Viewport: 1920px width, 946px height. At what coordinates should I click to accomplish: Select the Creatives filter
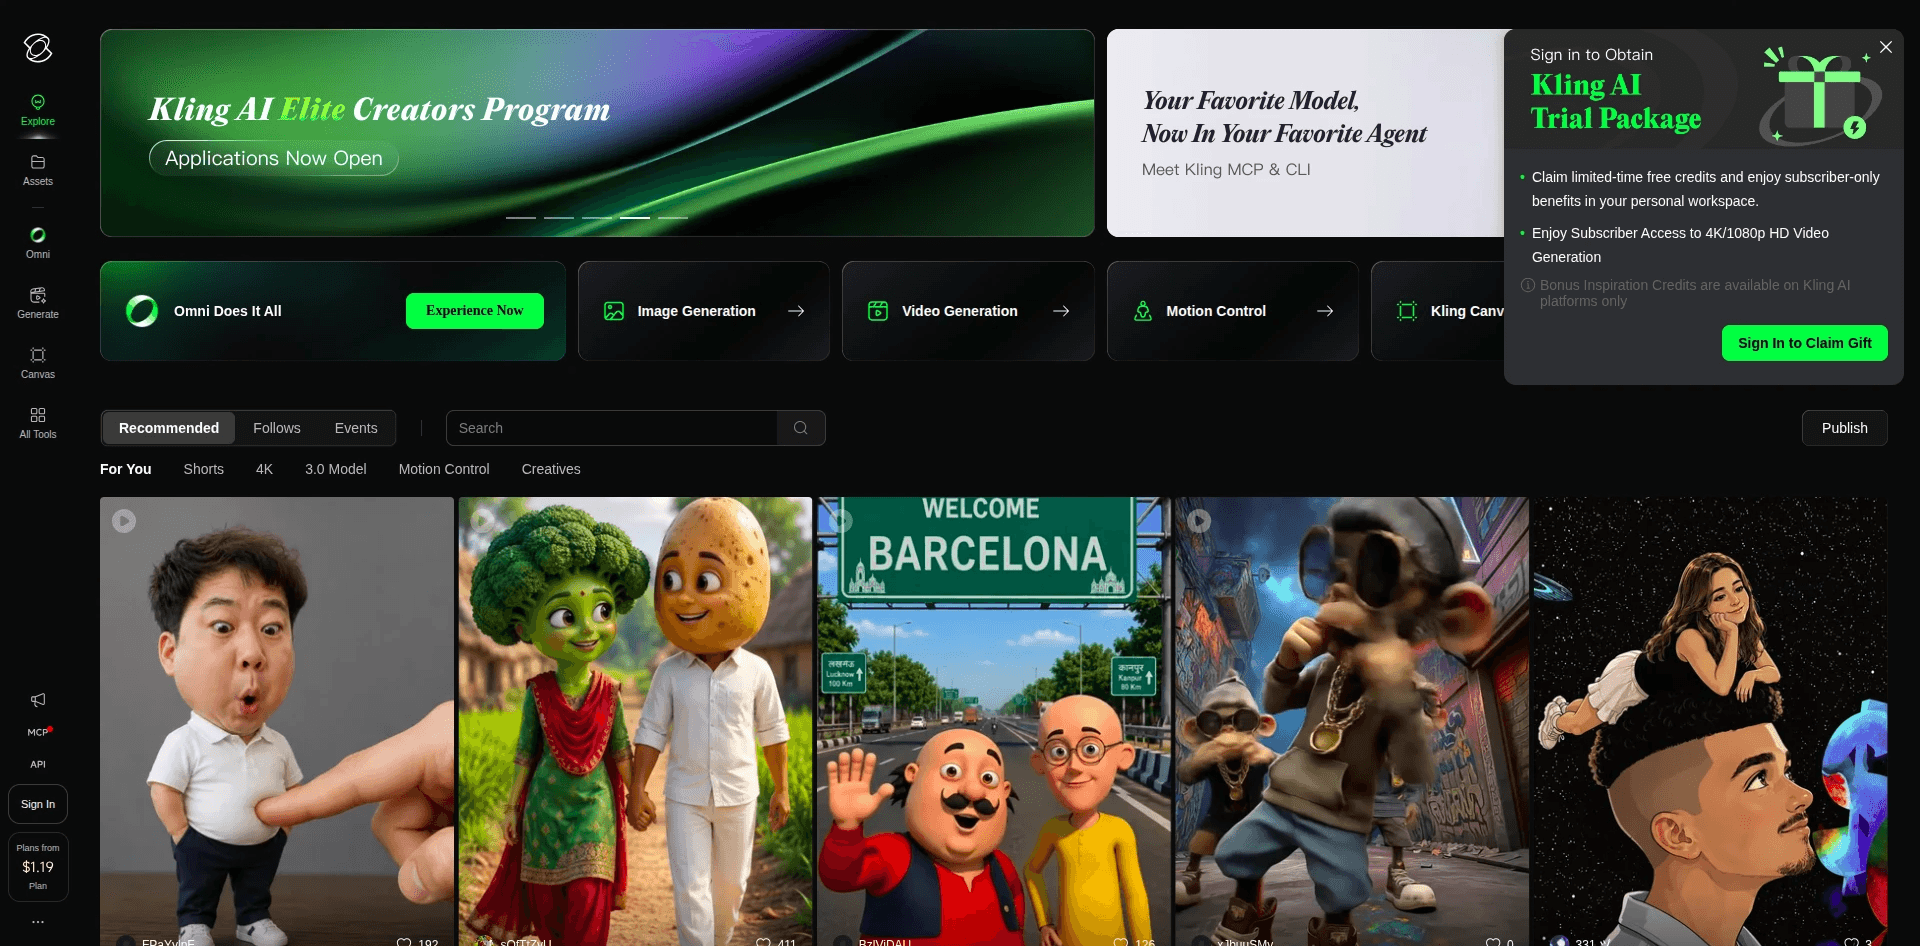[x=551, y=469]
